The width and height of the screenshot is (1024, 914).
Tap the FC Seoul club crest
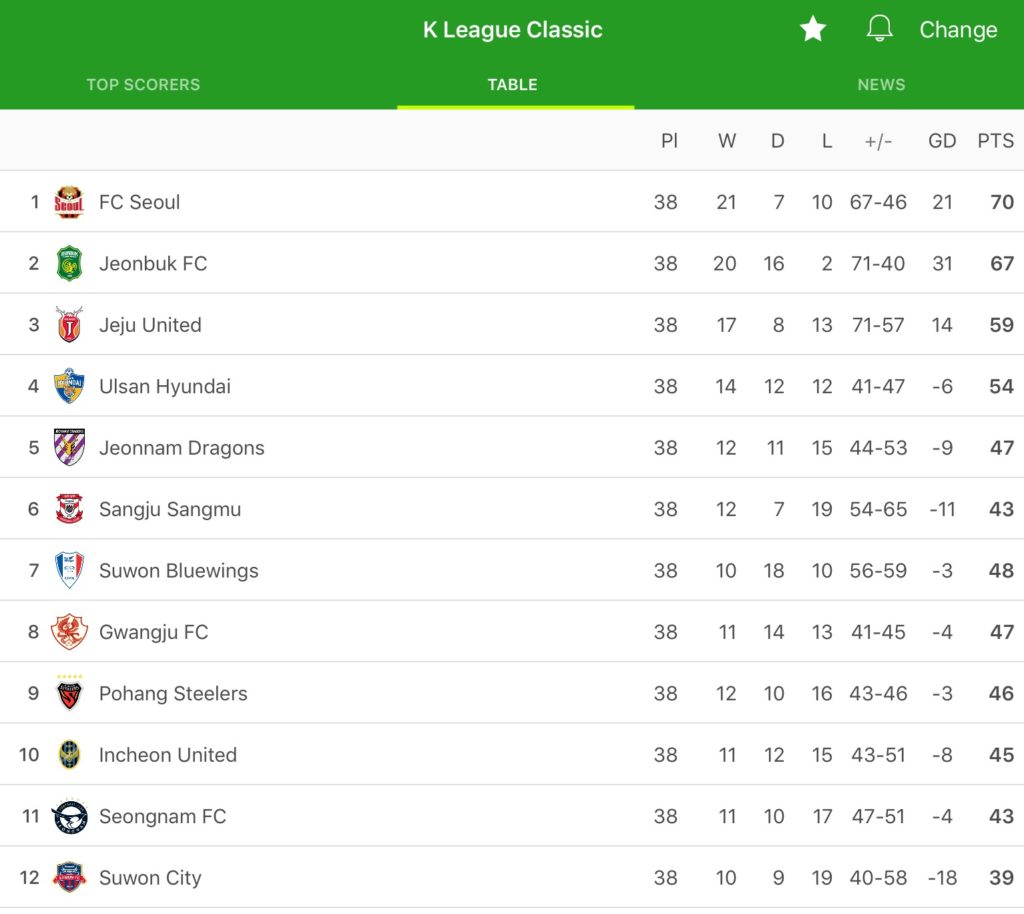pyautogui.click(x=69, y=202)
